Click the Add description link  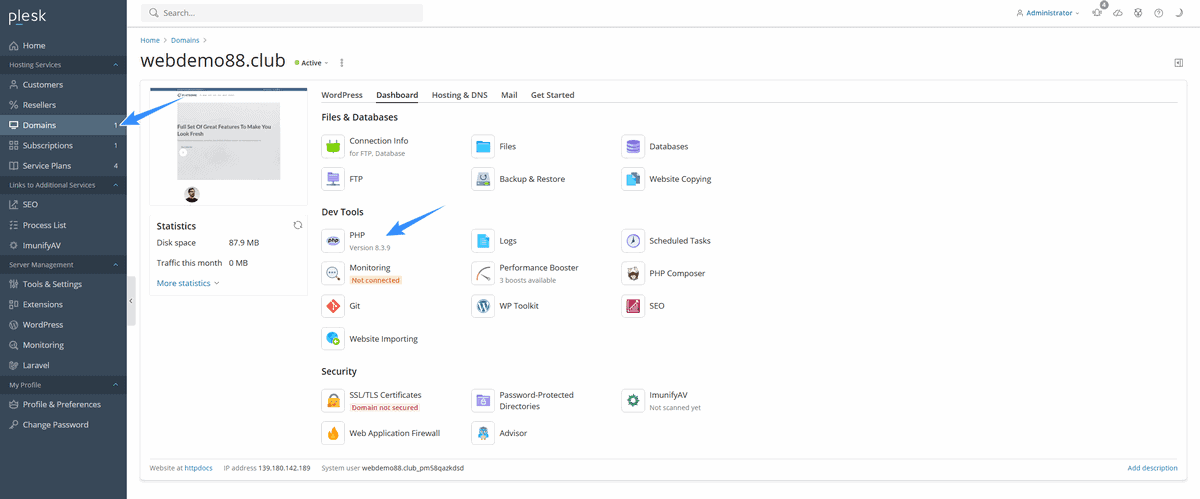[1152, 468]
